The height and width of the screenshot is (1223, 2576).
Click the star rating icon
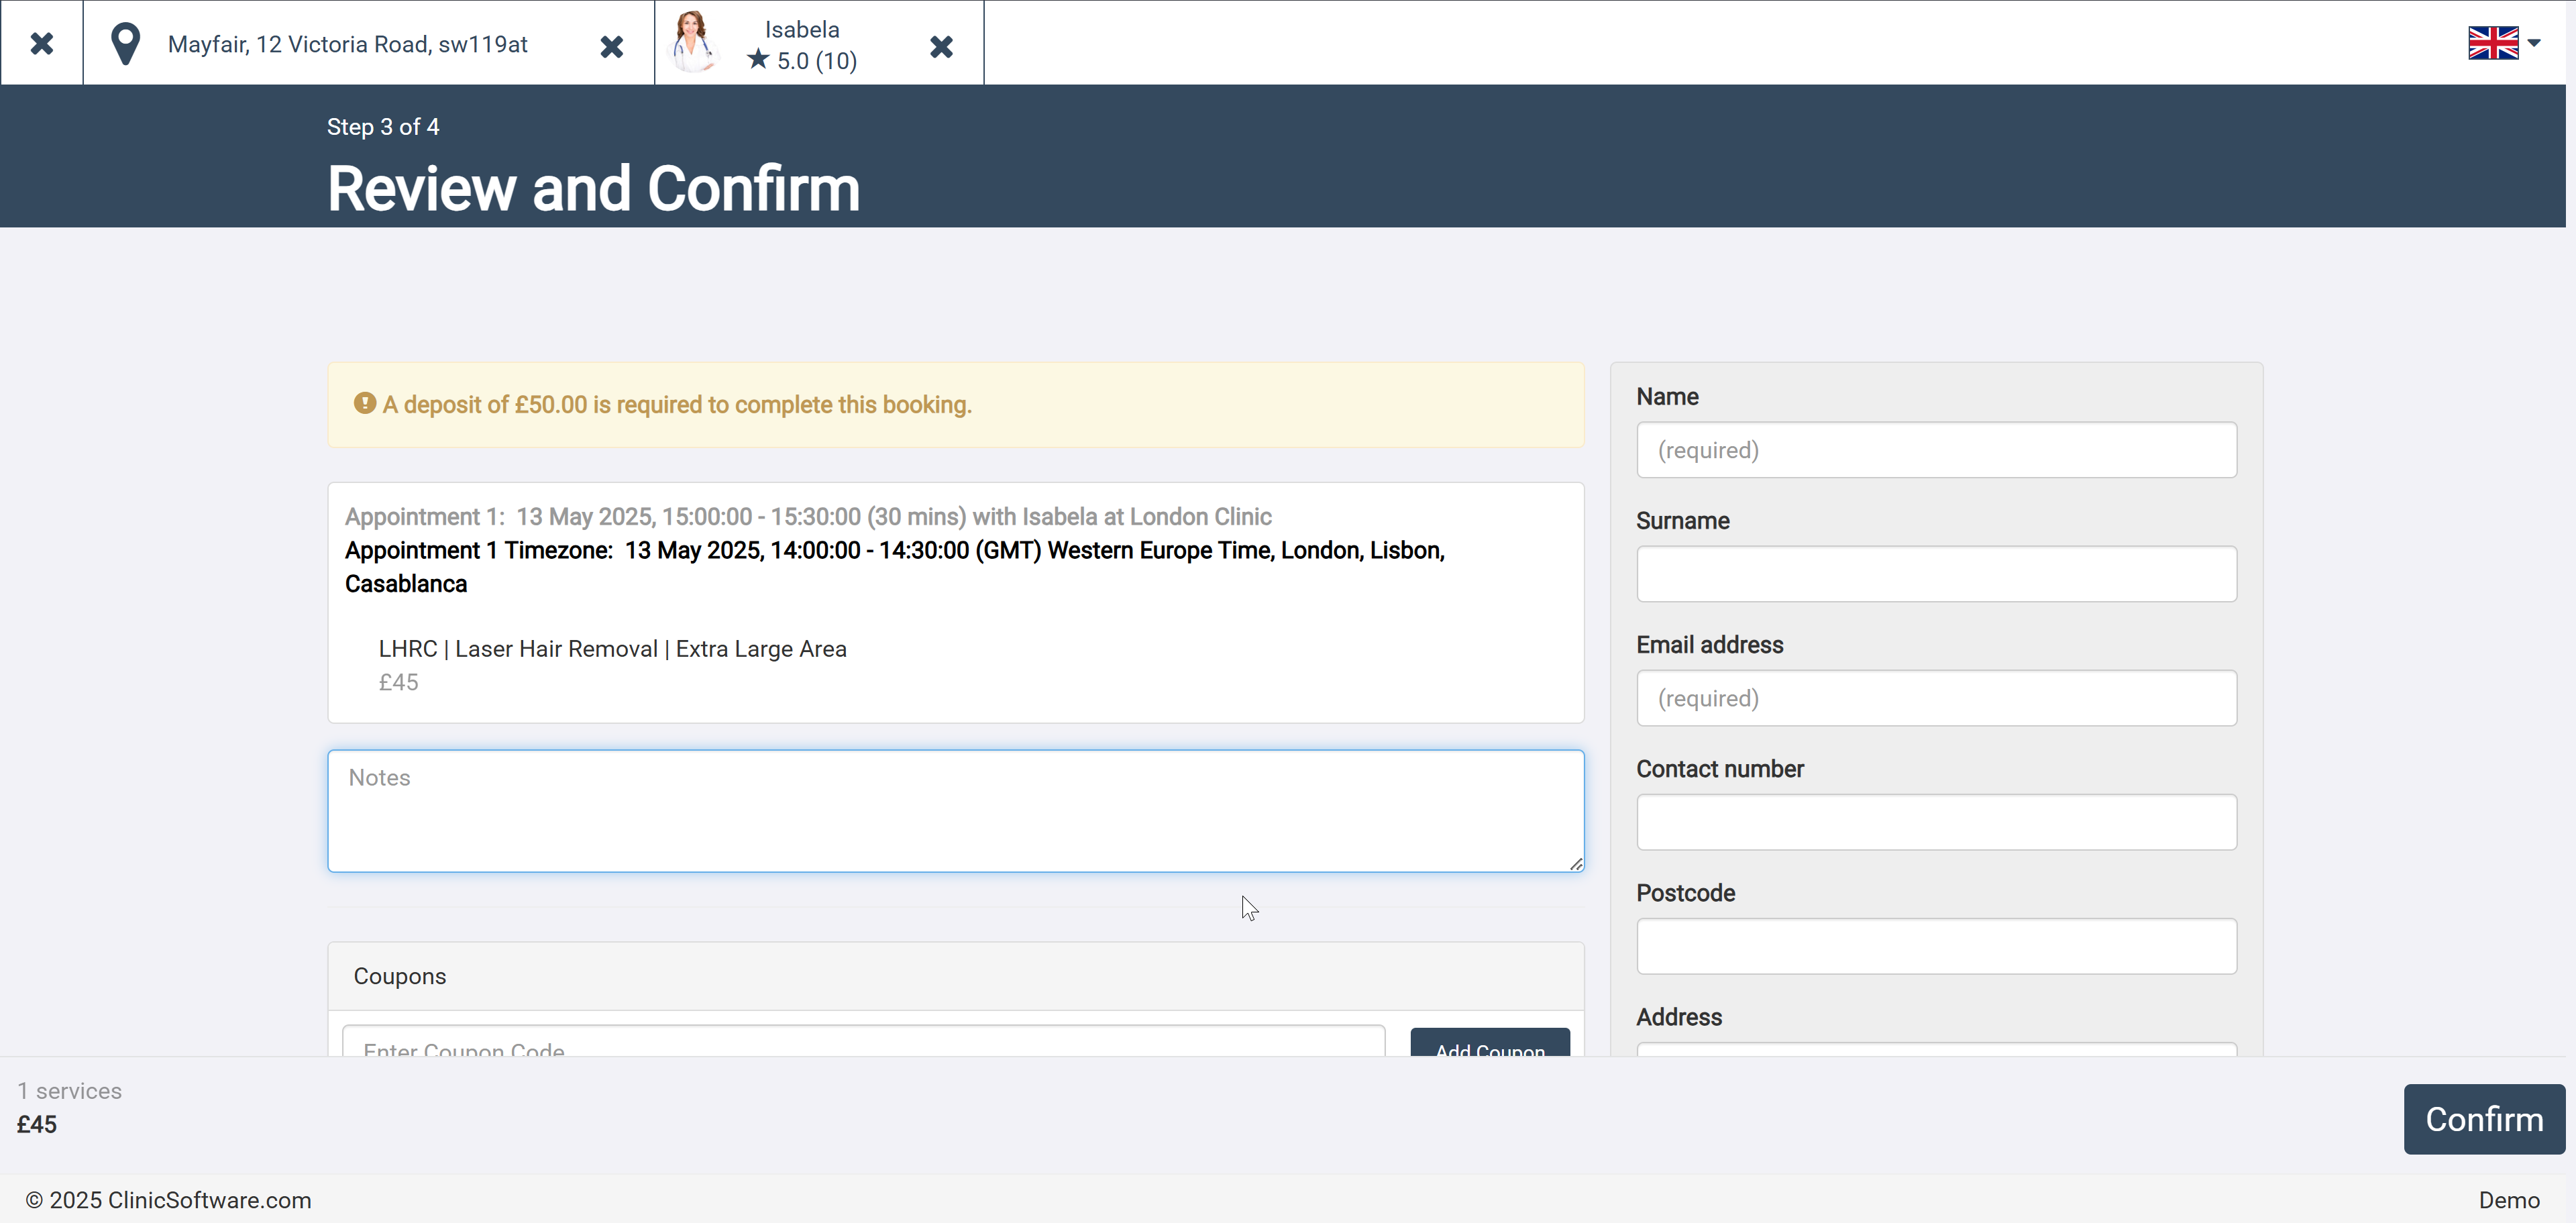pos(758,60)
